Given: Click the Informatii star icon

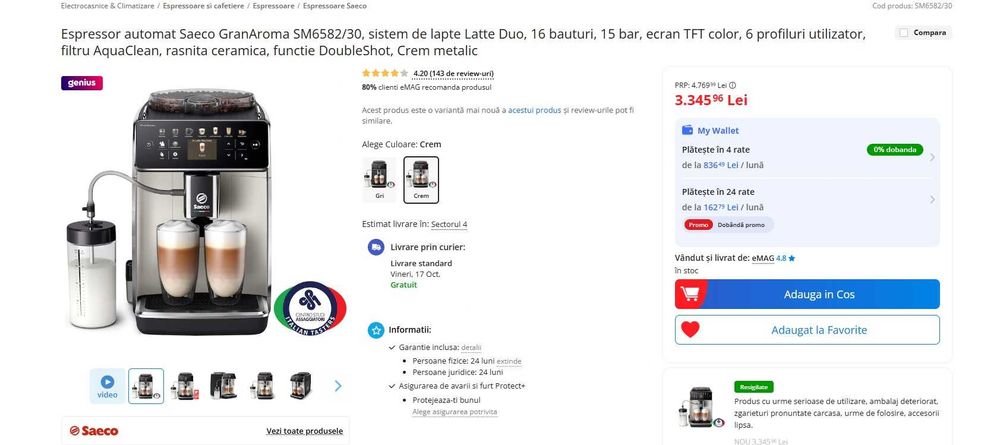Looking at the screenshot, I should (376, 330).
